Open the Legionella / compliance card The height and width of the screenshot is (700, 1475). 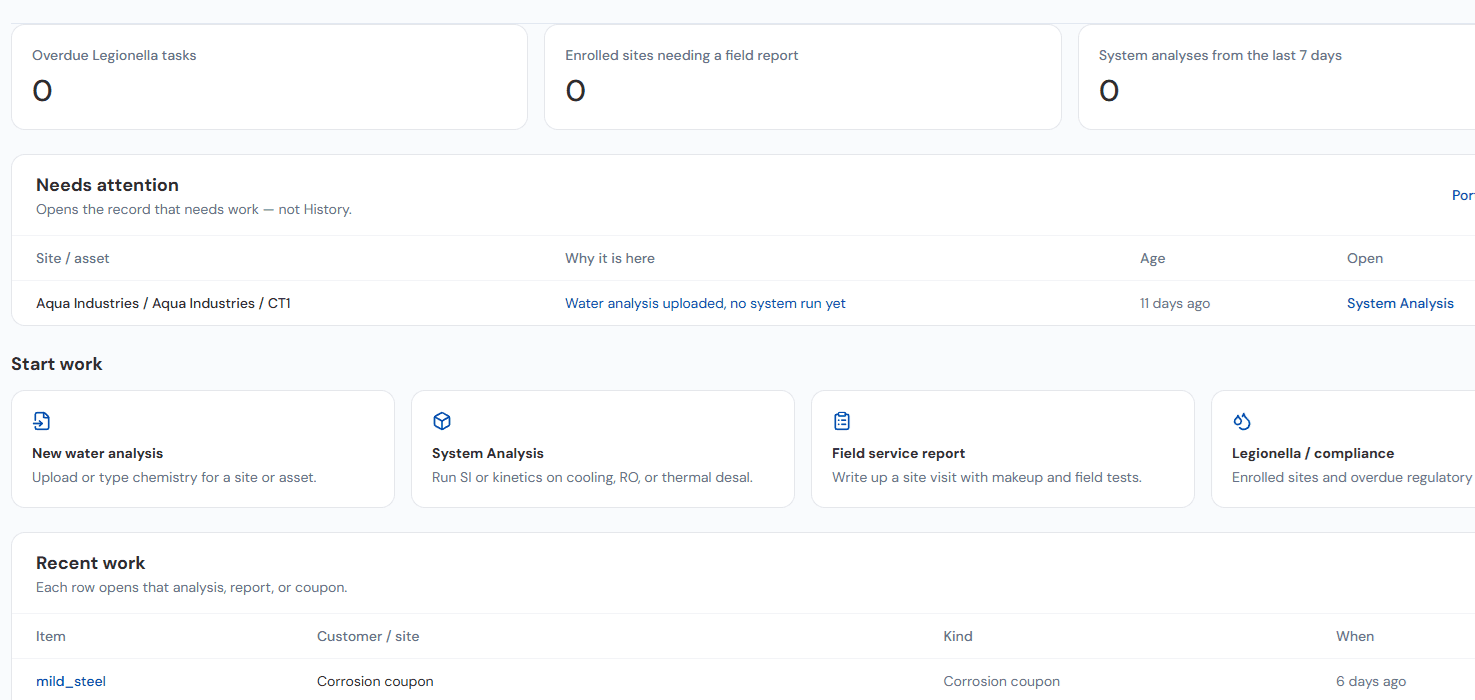tap(1343, 449)
